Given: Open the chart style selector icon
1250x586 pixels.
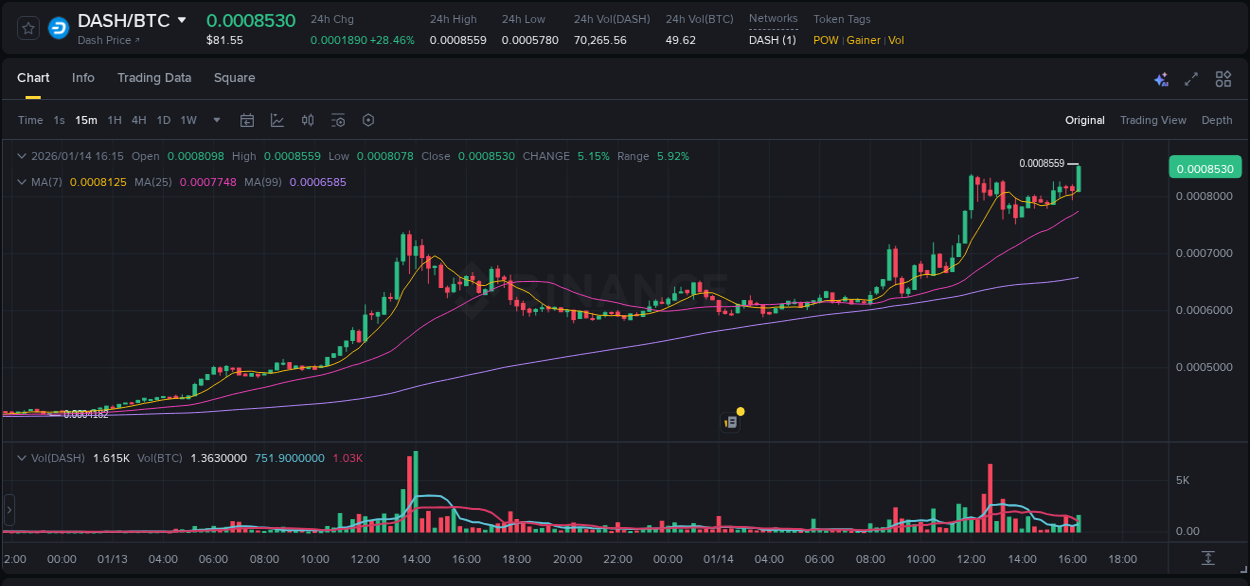Looking at the screenshot, I should pyautogui.click(x=277, y=120).
